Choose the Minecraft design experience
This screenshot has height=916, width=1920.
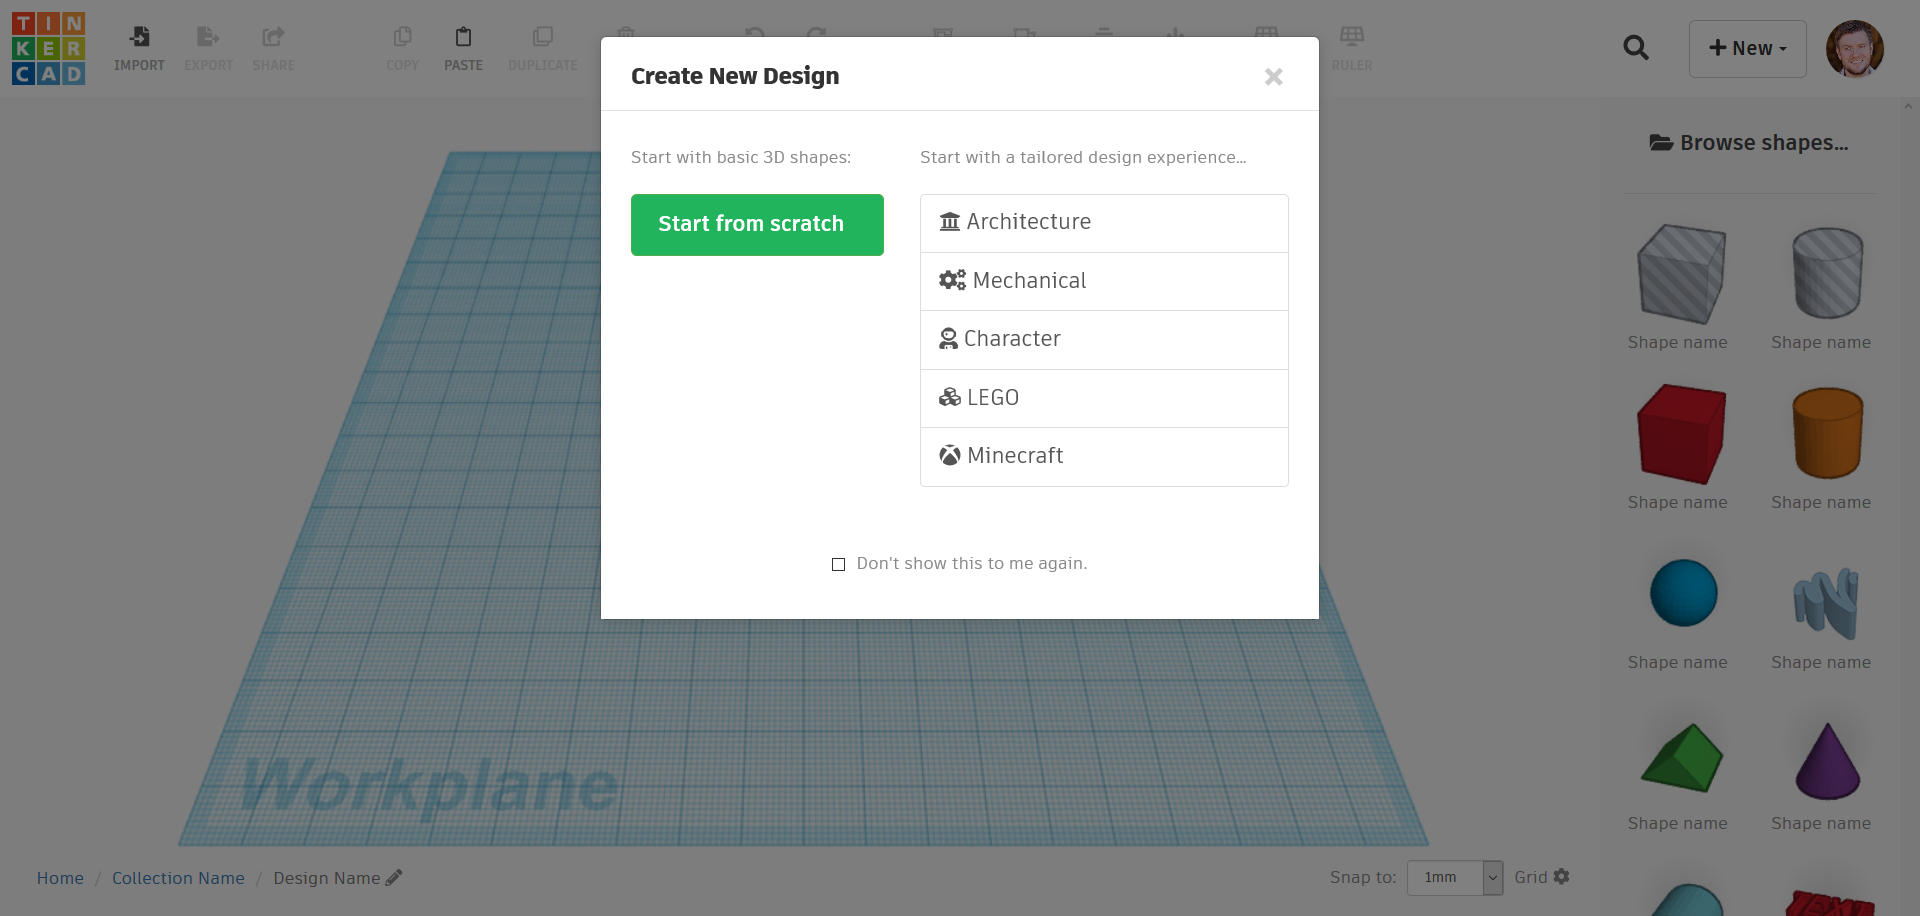tap(1104, 456)
